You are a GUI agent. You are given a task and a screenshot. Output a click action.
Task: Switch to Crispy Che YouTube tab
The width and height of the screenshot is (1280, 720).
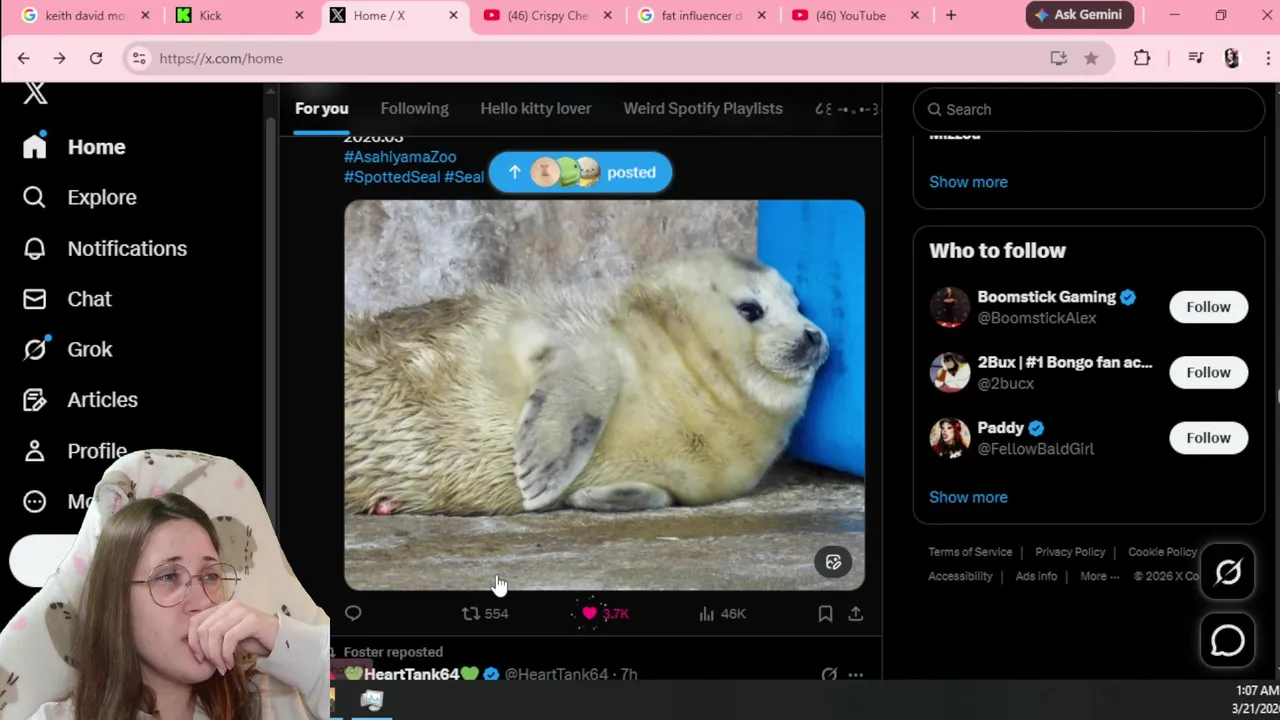click(548, 15)
